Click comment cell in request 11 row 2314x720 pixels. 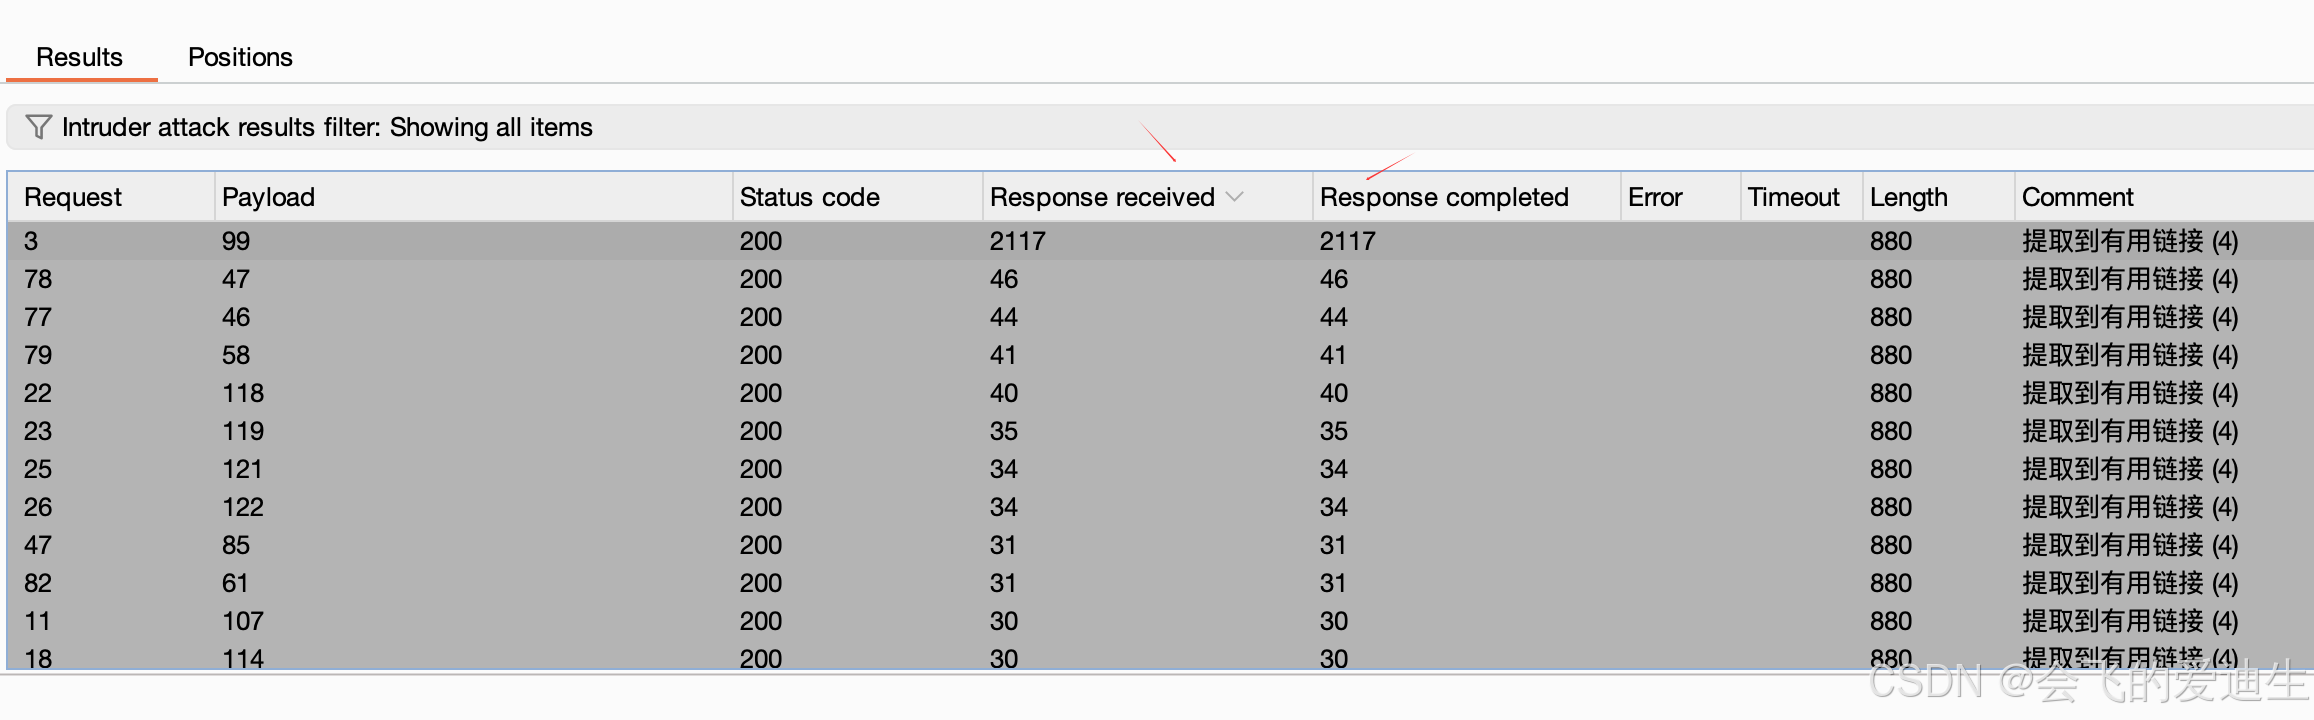tap(2130, 621)
